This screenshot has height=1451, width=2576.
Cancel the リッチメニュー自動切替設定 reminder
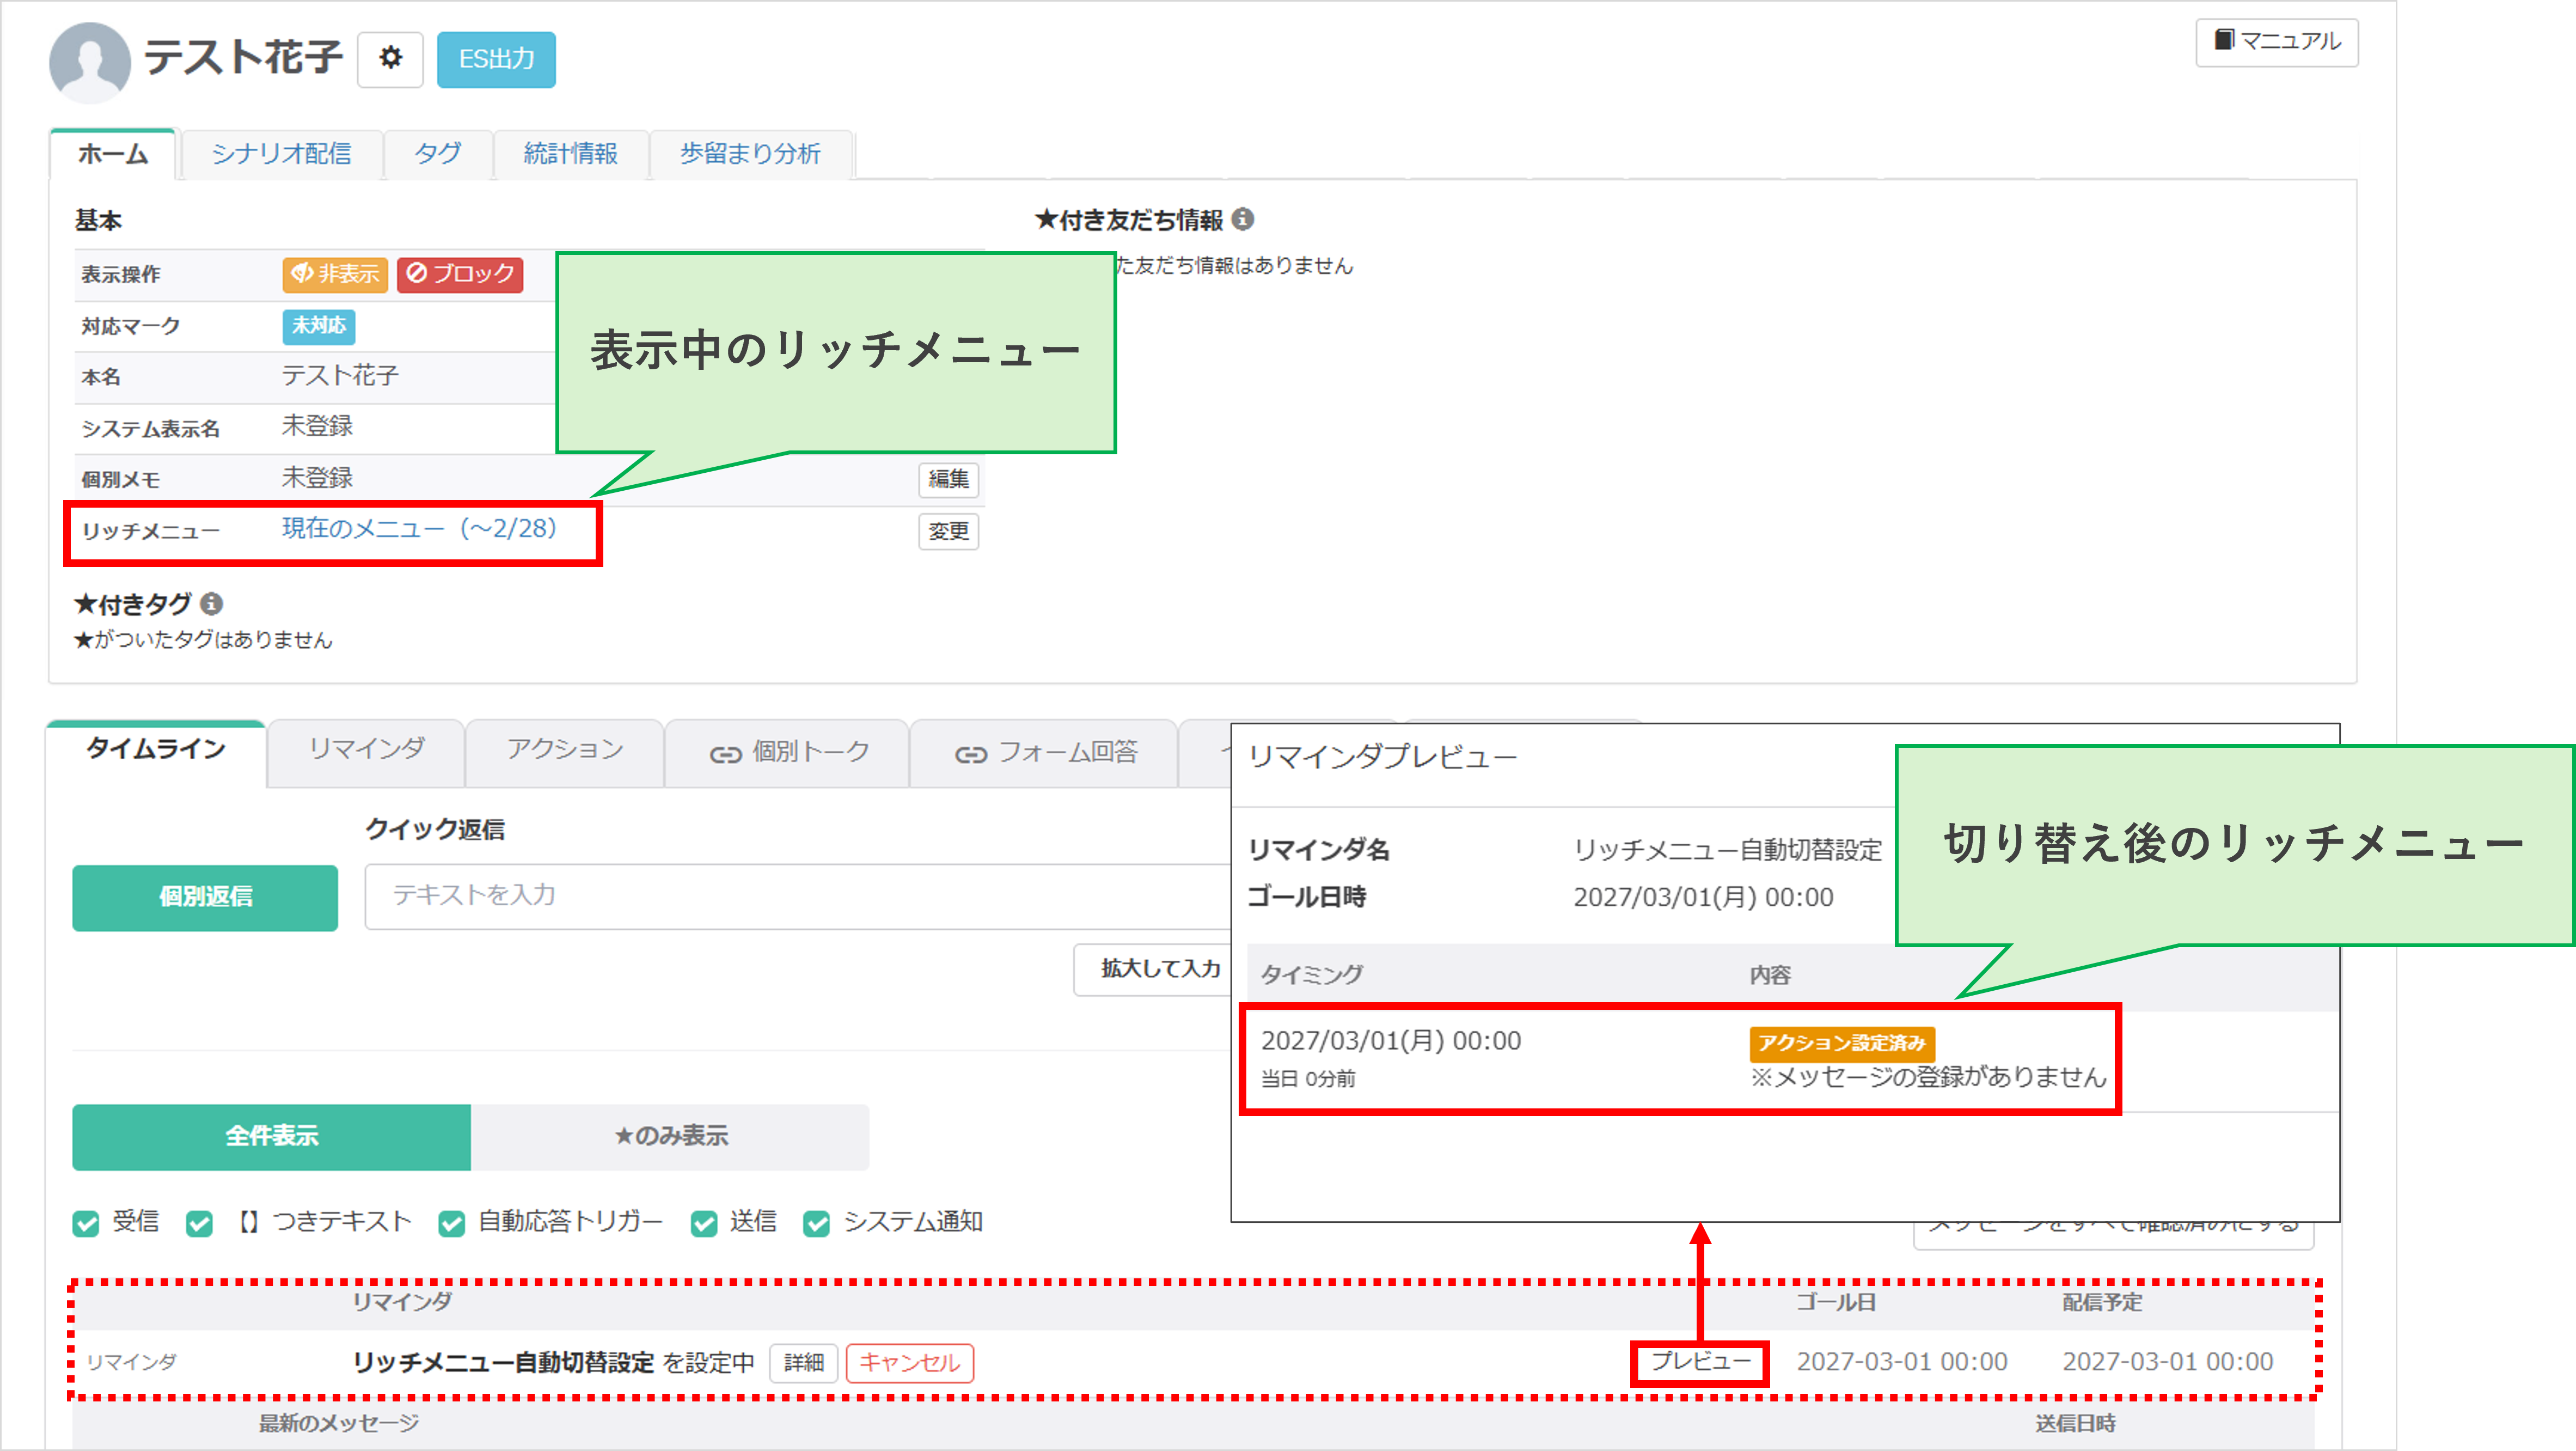coord(908,1363)
